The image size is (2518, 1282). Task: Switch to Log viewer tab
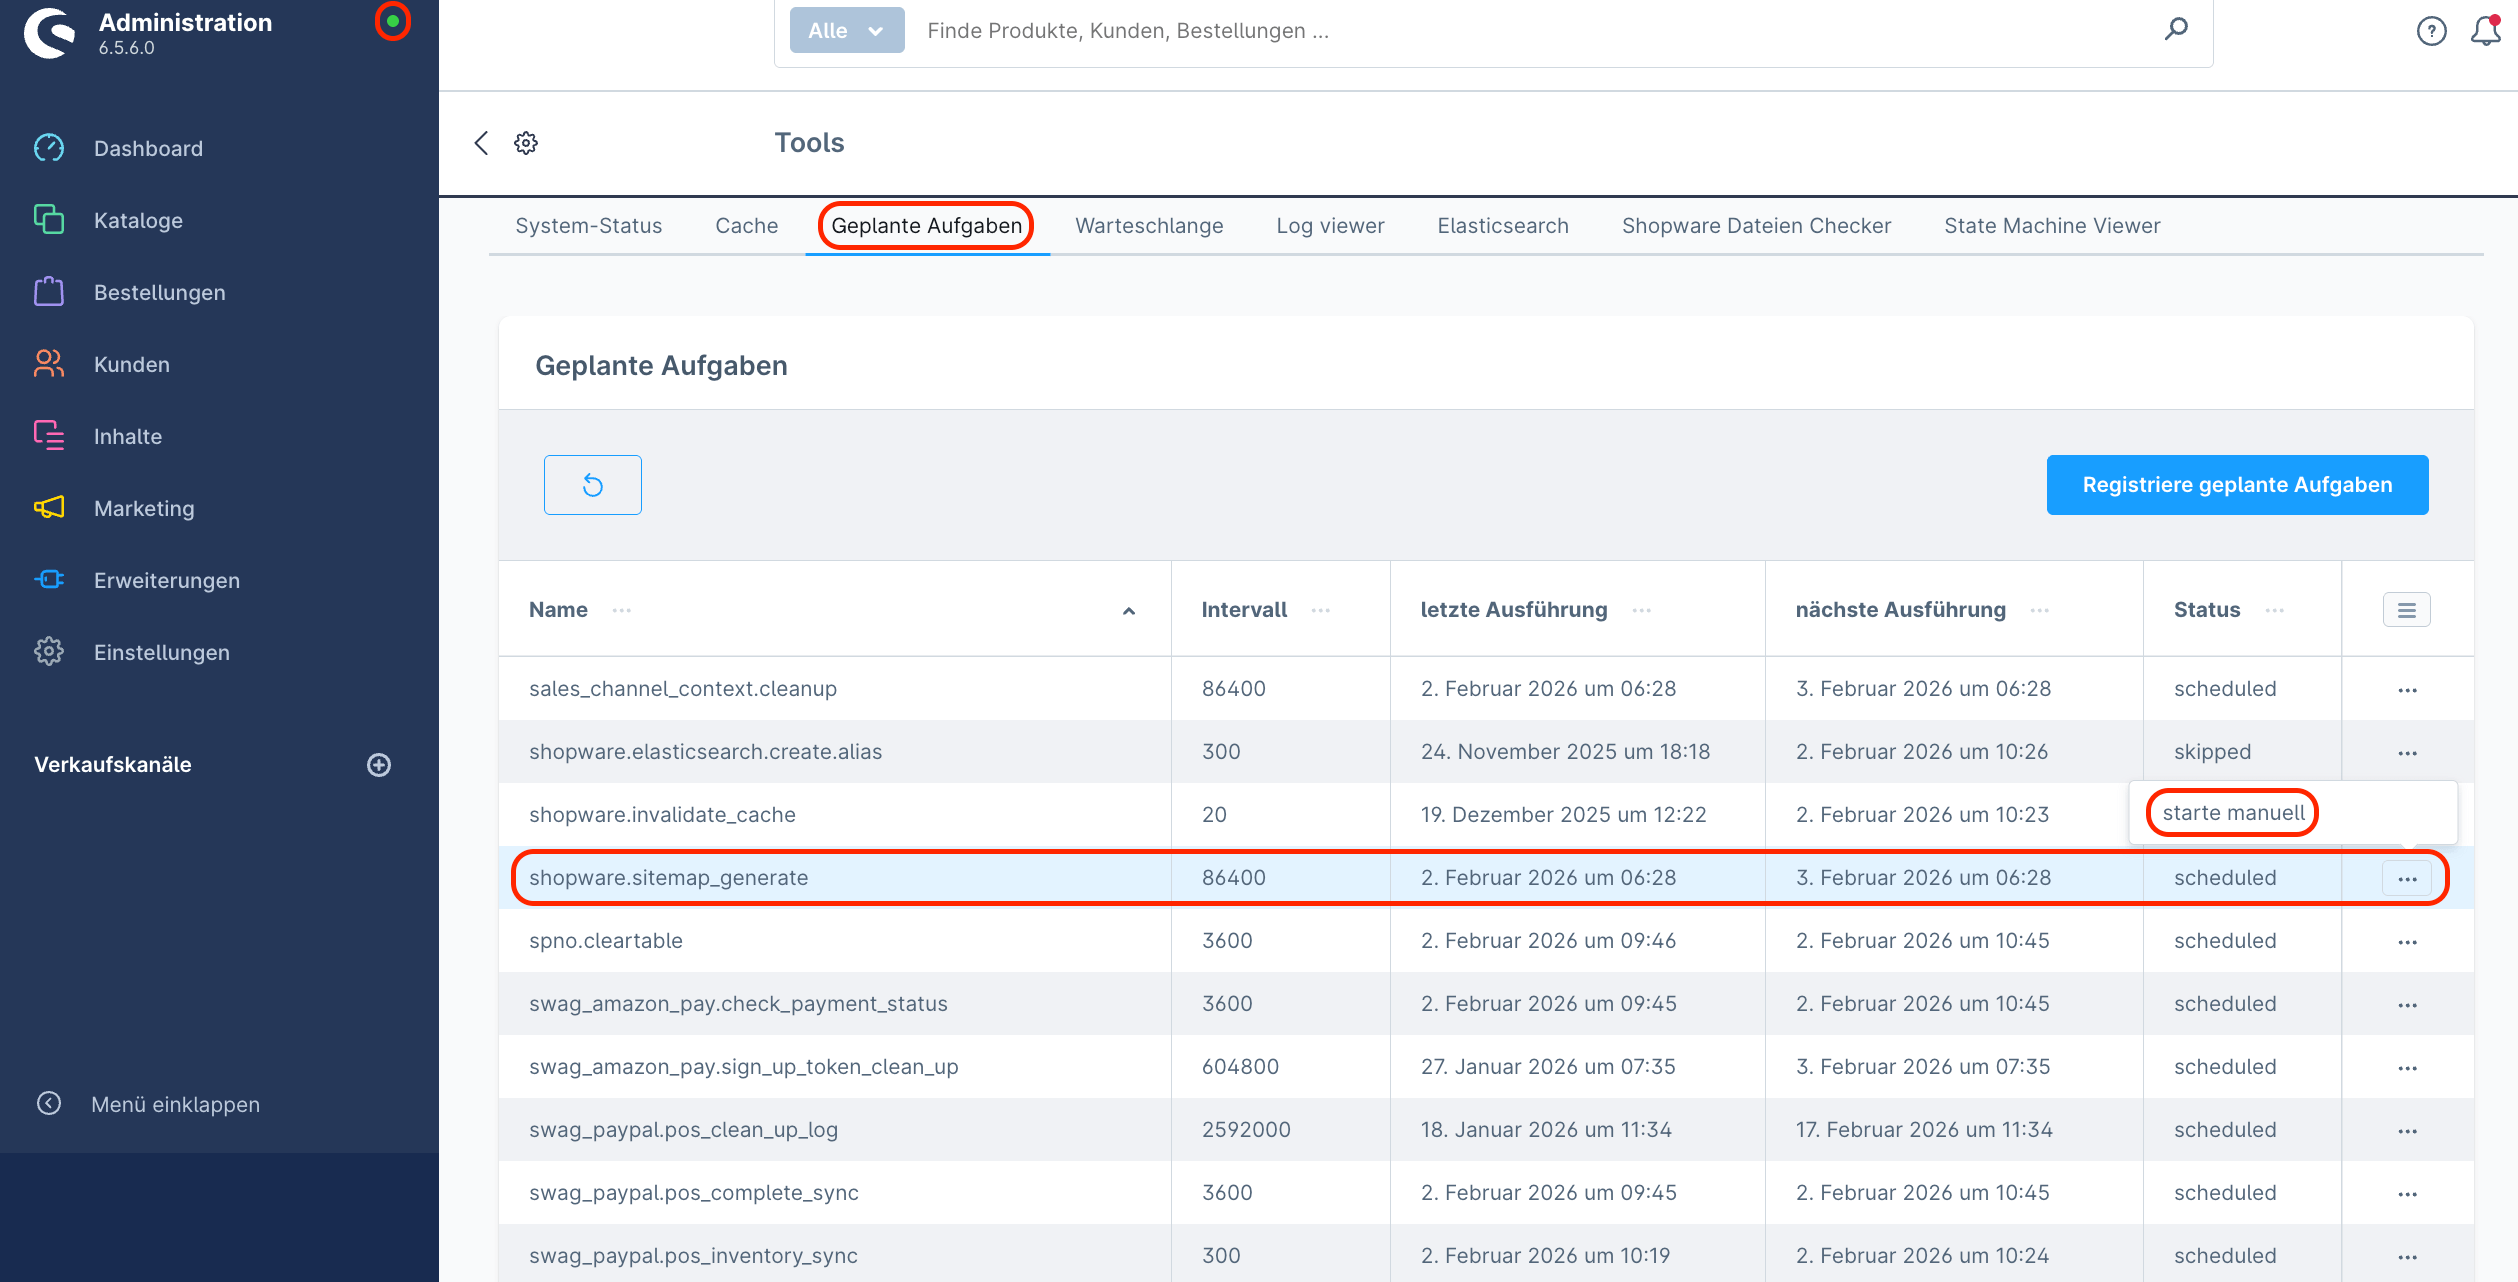1330,226
